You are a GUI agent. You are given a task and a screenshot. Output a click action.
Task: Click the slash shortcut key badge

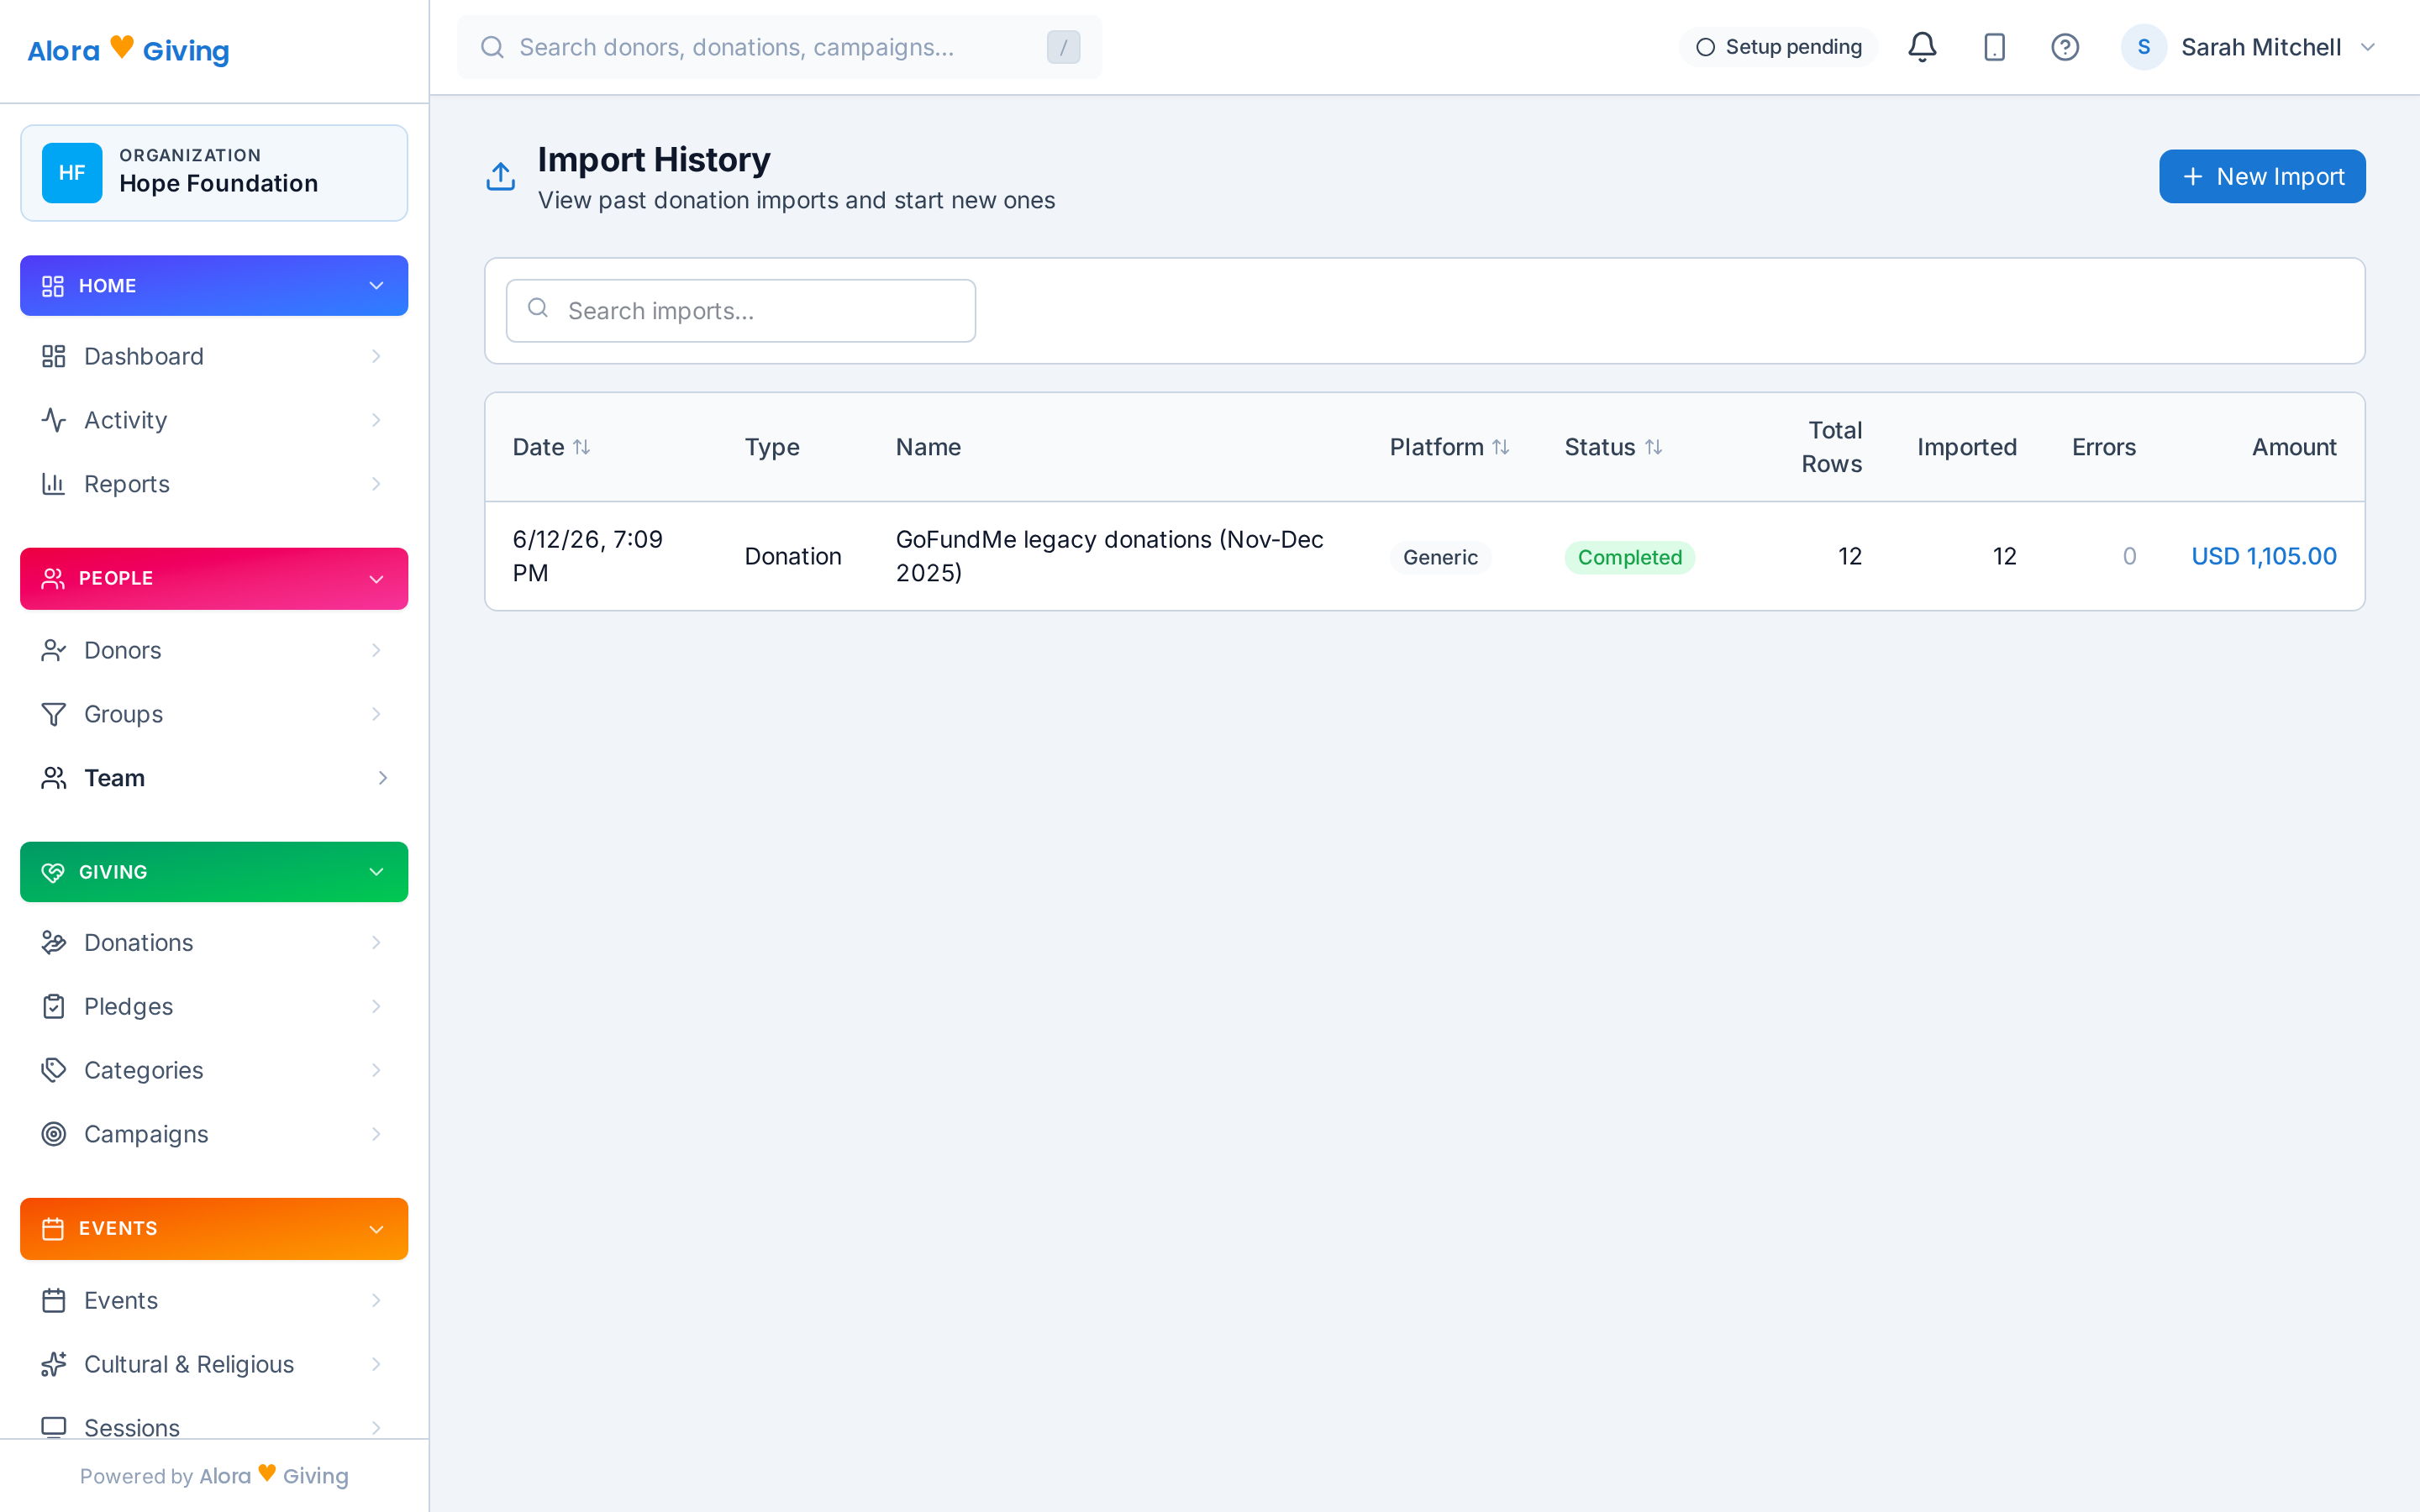click(x=1063, y=47)
